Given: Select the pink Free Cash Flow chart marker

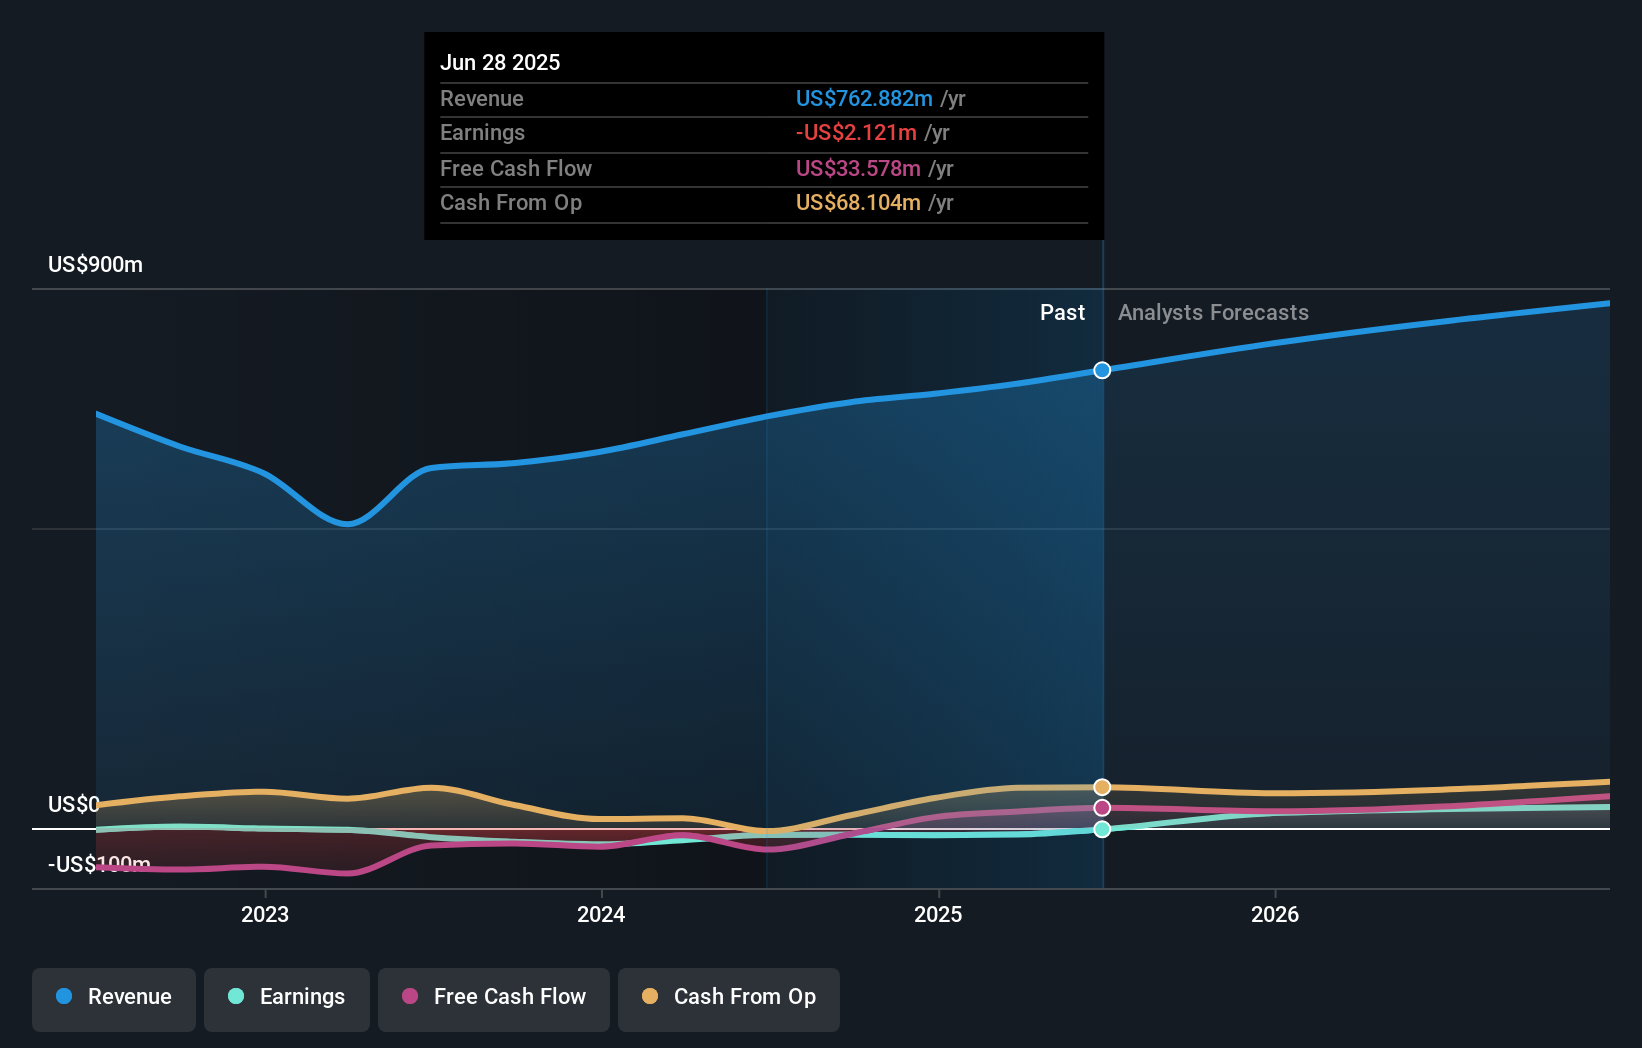Looking at the screenshot, I should (1102, 806).
